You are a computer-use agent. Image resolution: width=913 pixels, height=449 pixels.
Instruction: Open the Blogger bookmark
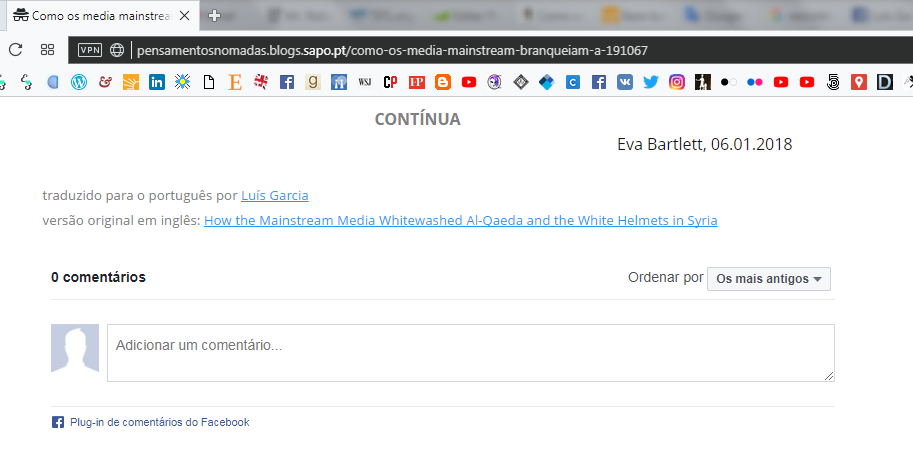coord(443,83)
